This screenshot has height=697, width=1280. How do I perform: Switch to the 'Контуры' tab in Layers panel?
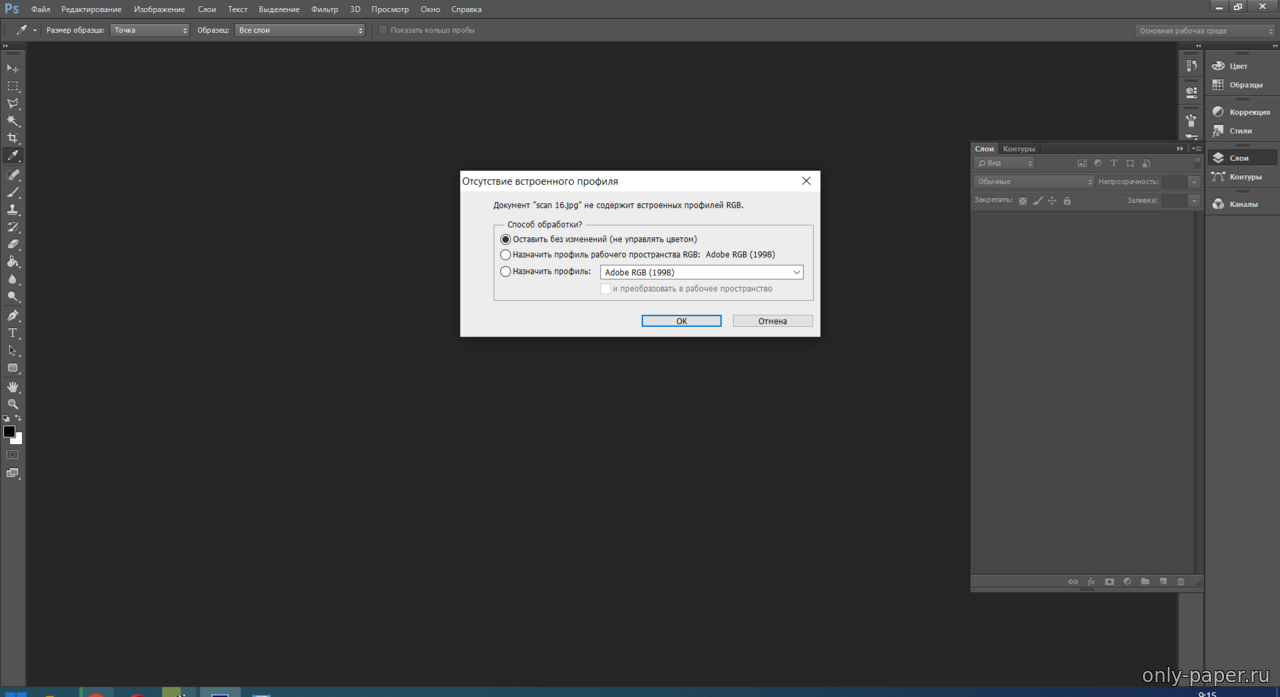tap(1019, 149)
